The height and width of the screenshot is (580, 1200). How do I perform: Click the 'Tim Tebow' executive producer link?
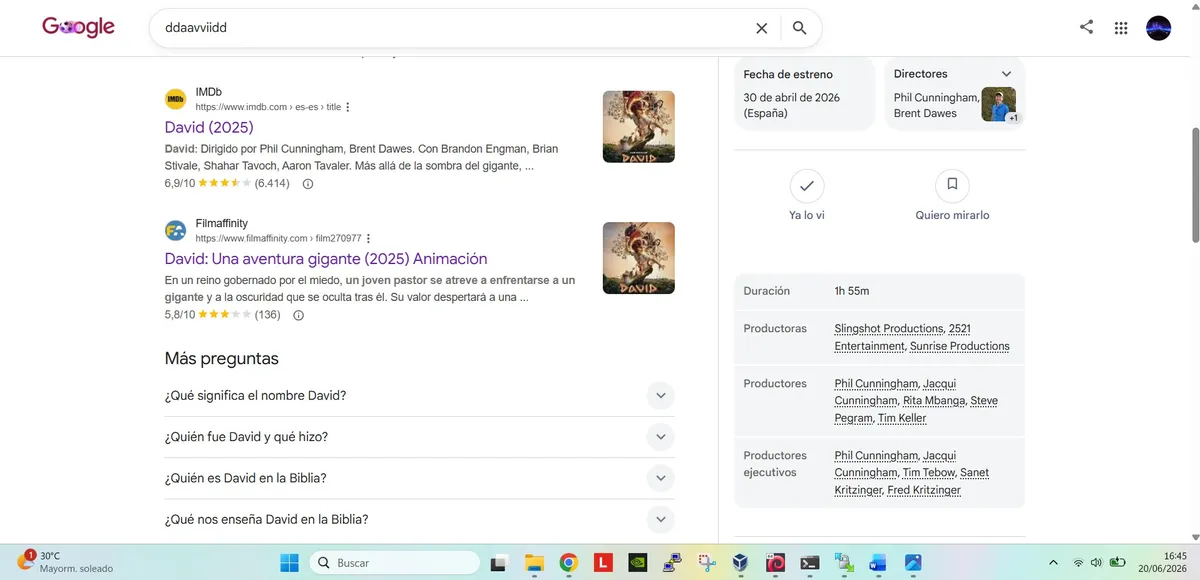pyautogui.click(x=929, y=472)
